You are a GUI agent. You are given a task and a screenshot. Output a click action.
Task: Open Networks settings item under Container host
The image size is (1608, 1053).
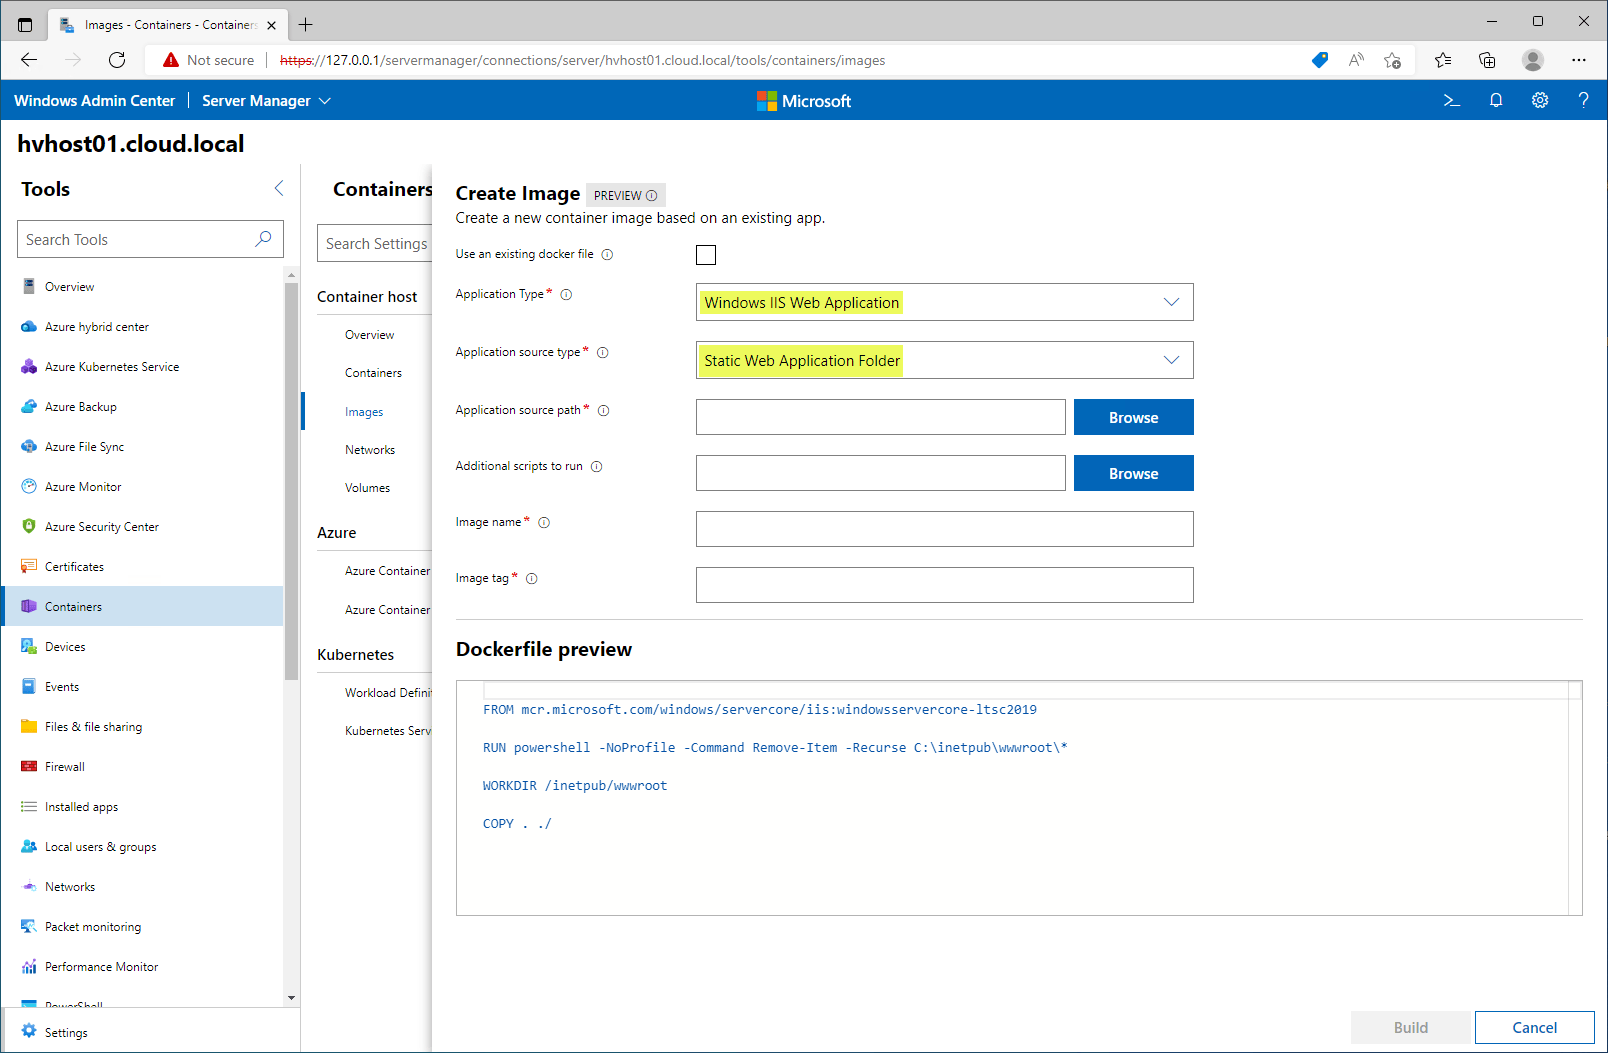click(370, 450)
